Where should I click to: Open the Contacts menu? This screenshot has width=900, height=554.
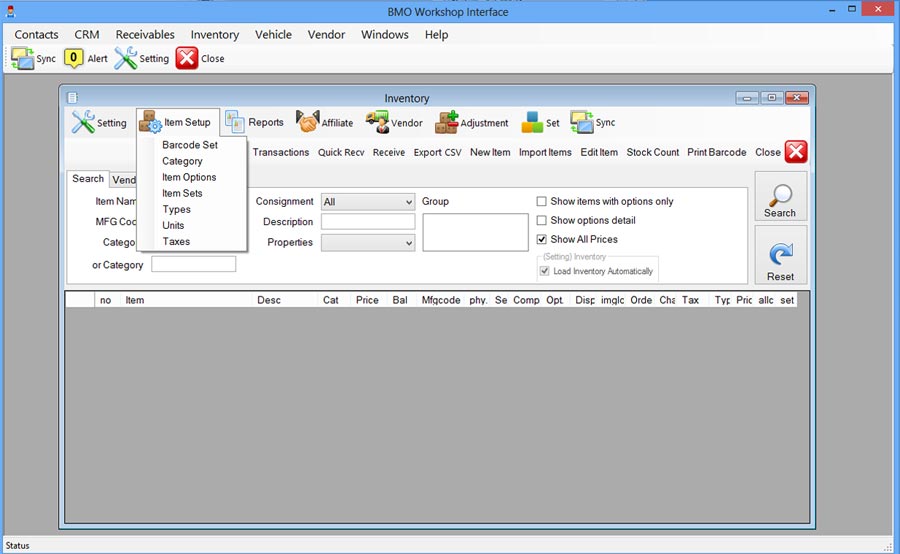pyautogui.click(x=36, y=34)
